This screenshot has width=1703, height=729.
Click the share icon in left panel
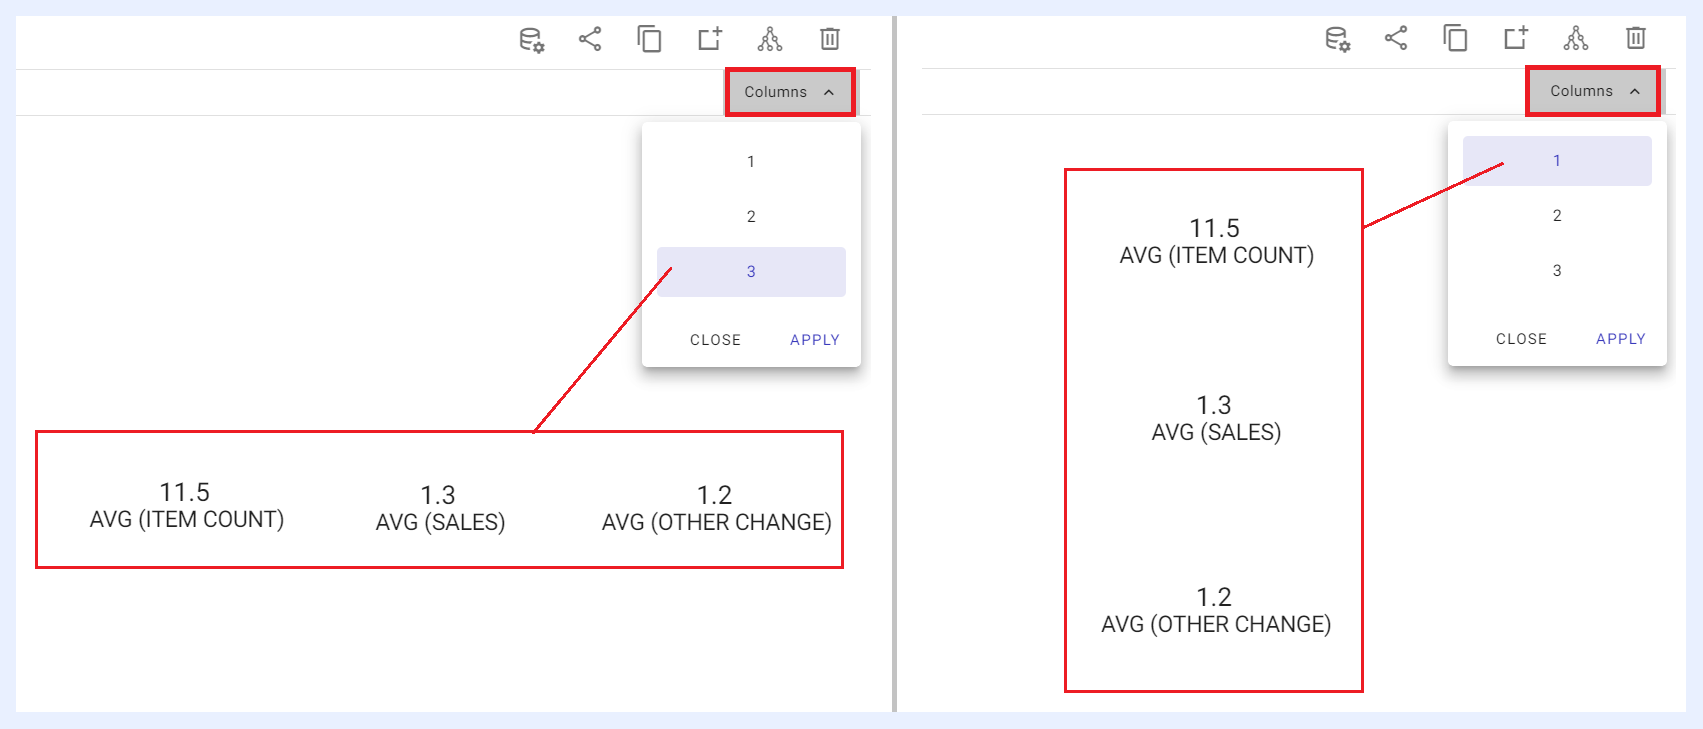click(x=590, y=39)
